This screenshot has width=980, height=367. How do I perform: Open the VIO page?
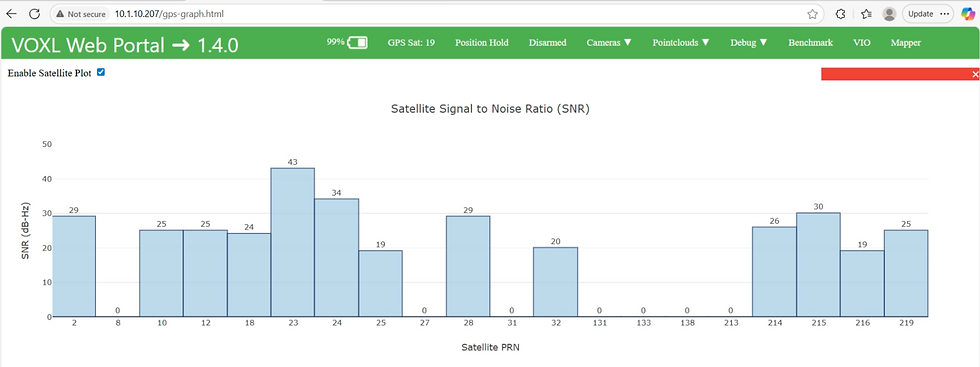(861, 43)
